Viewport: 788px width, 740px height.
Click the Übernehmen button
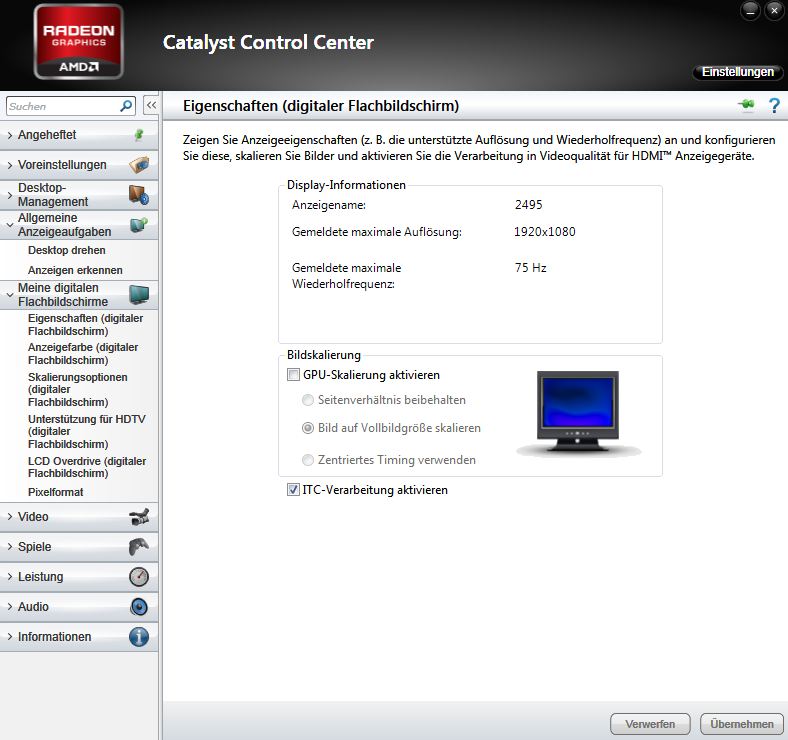(x=742, y=724)
